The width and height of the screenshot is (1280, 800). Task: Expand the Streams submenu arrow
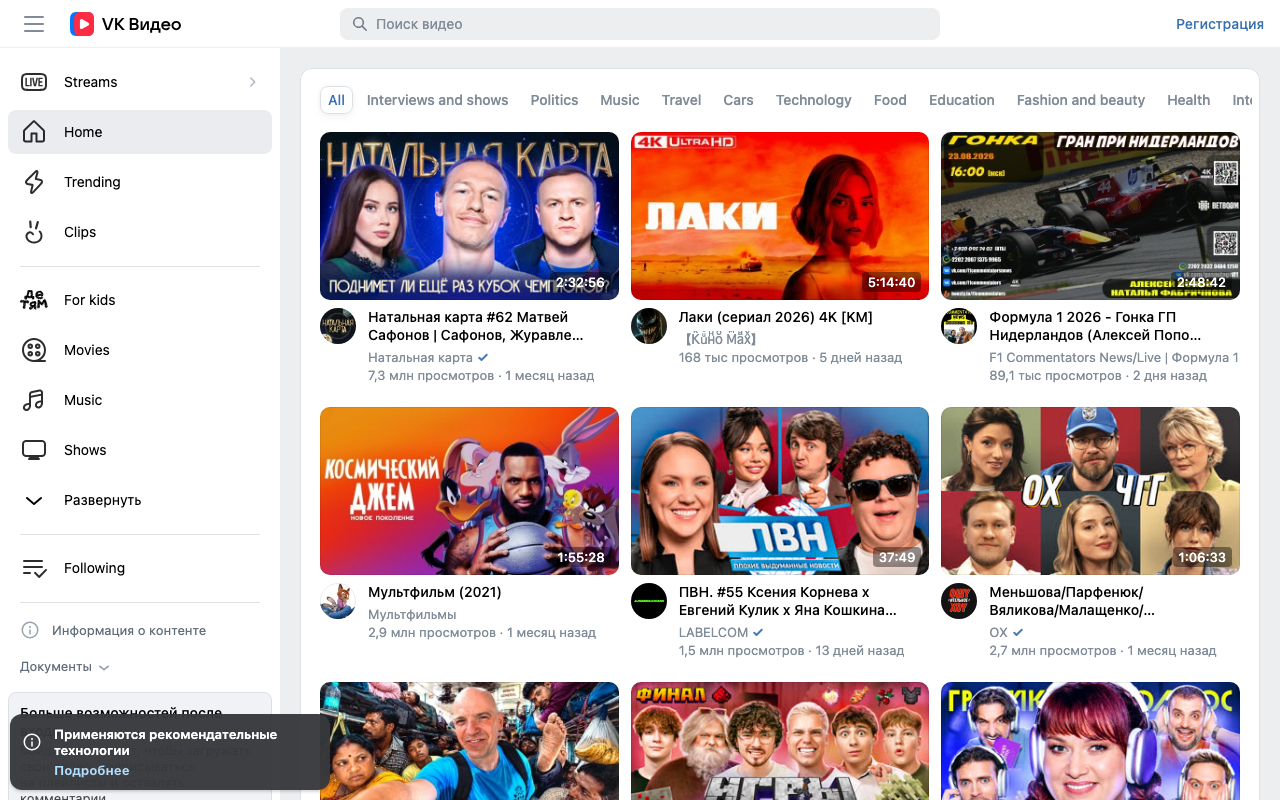(x=252, y=82)
